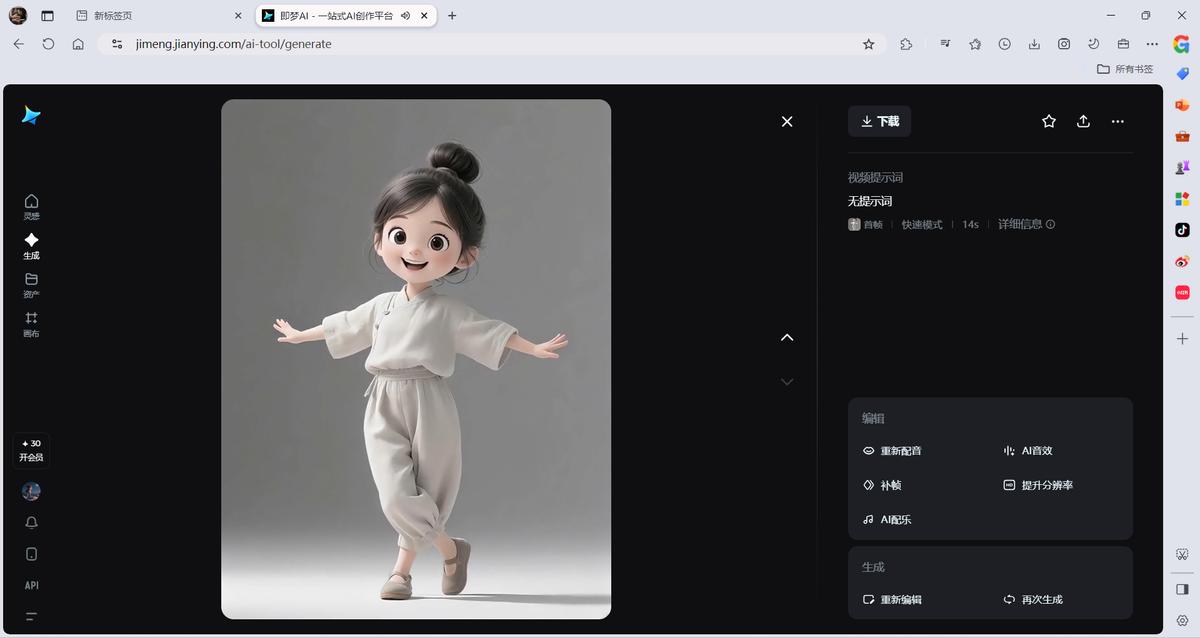Close the 新标签页 tab
Screen dimensions: 1200x638
coord(238,16)
